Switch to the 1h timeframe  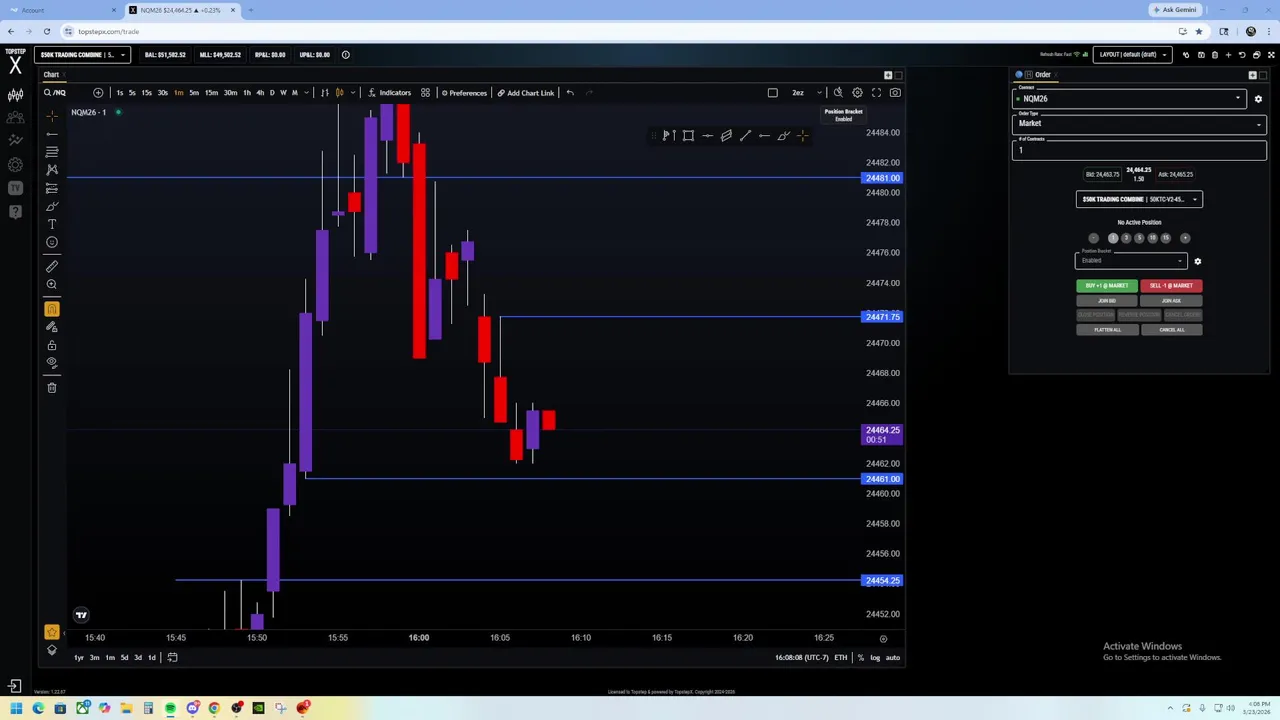[x=247, y=93]
